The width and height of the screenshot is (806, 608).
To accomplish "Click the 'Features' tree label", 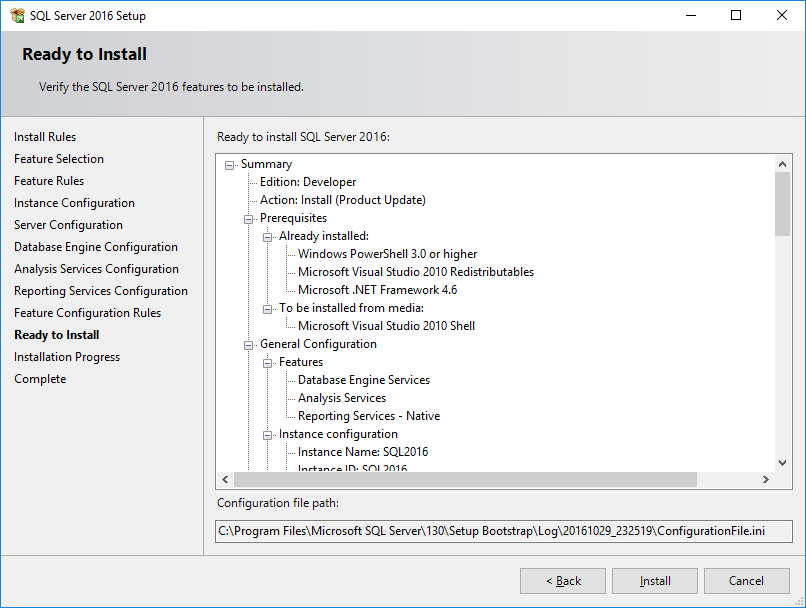I will [x=301, y=362].
